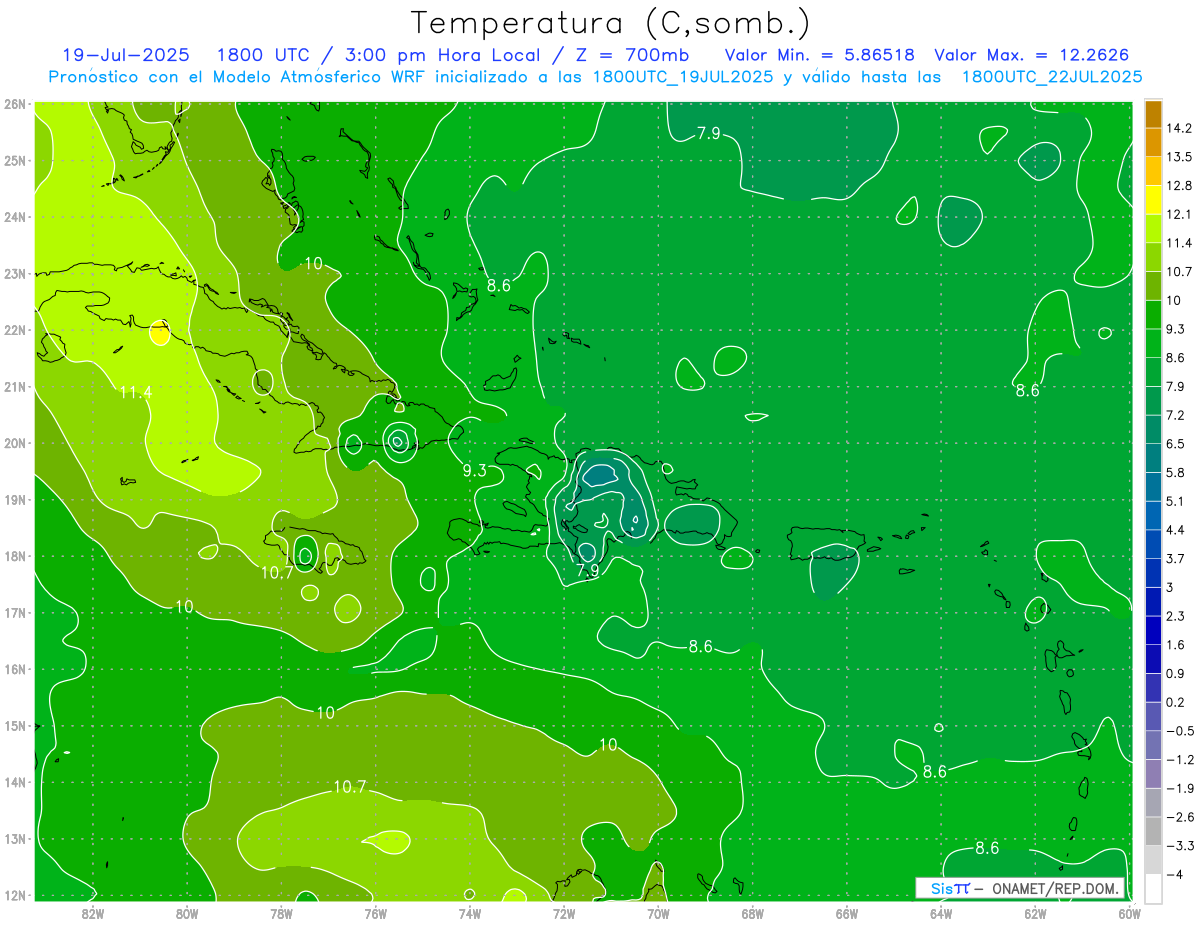The image size is (1200, 927).
Task: Click the '8.6' contour label near 21N 62W
Action: 1027,391
